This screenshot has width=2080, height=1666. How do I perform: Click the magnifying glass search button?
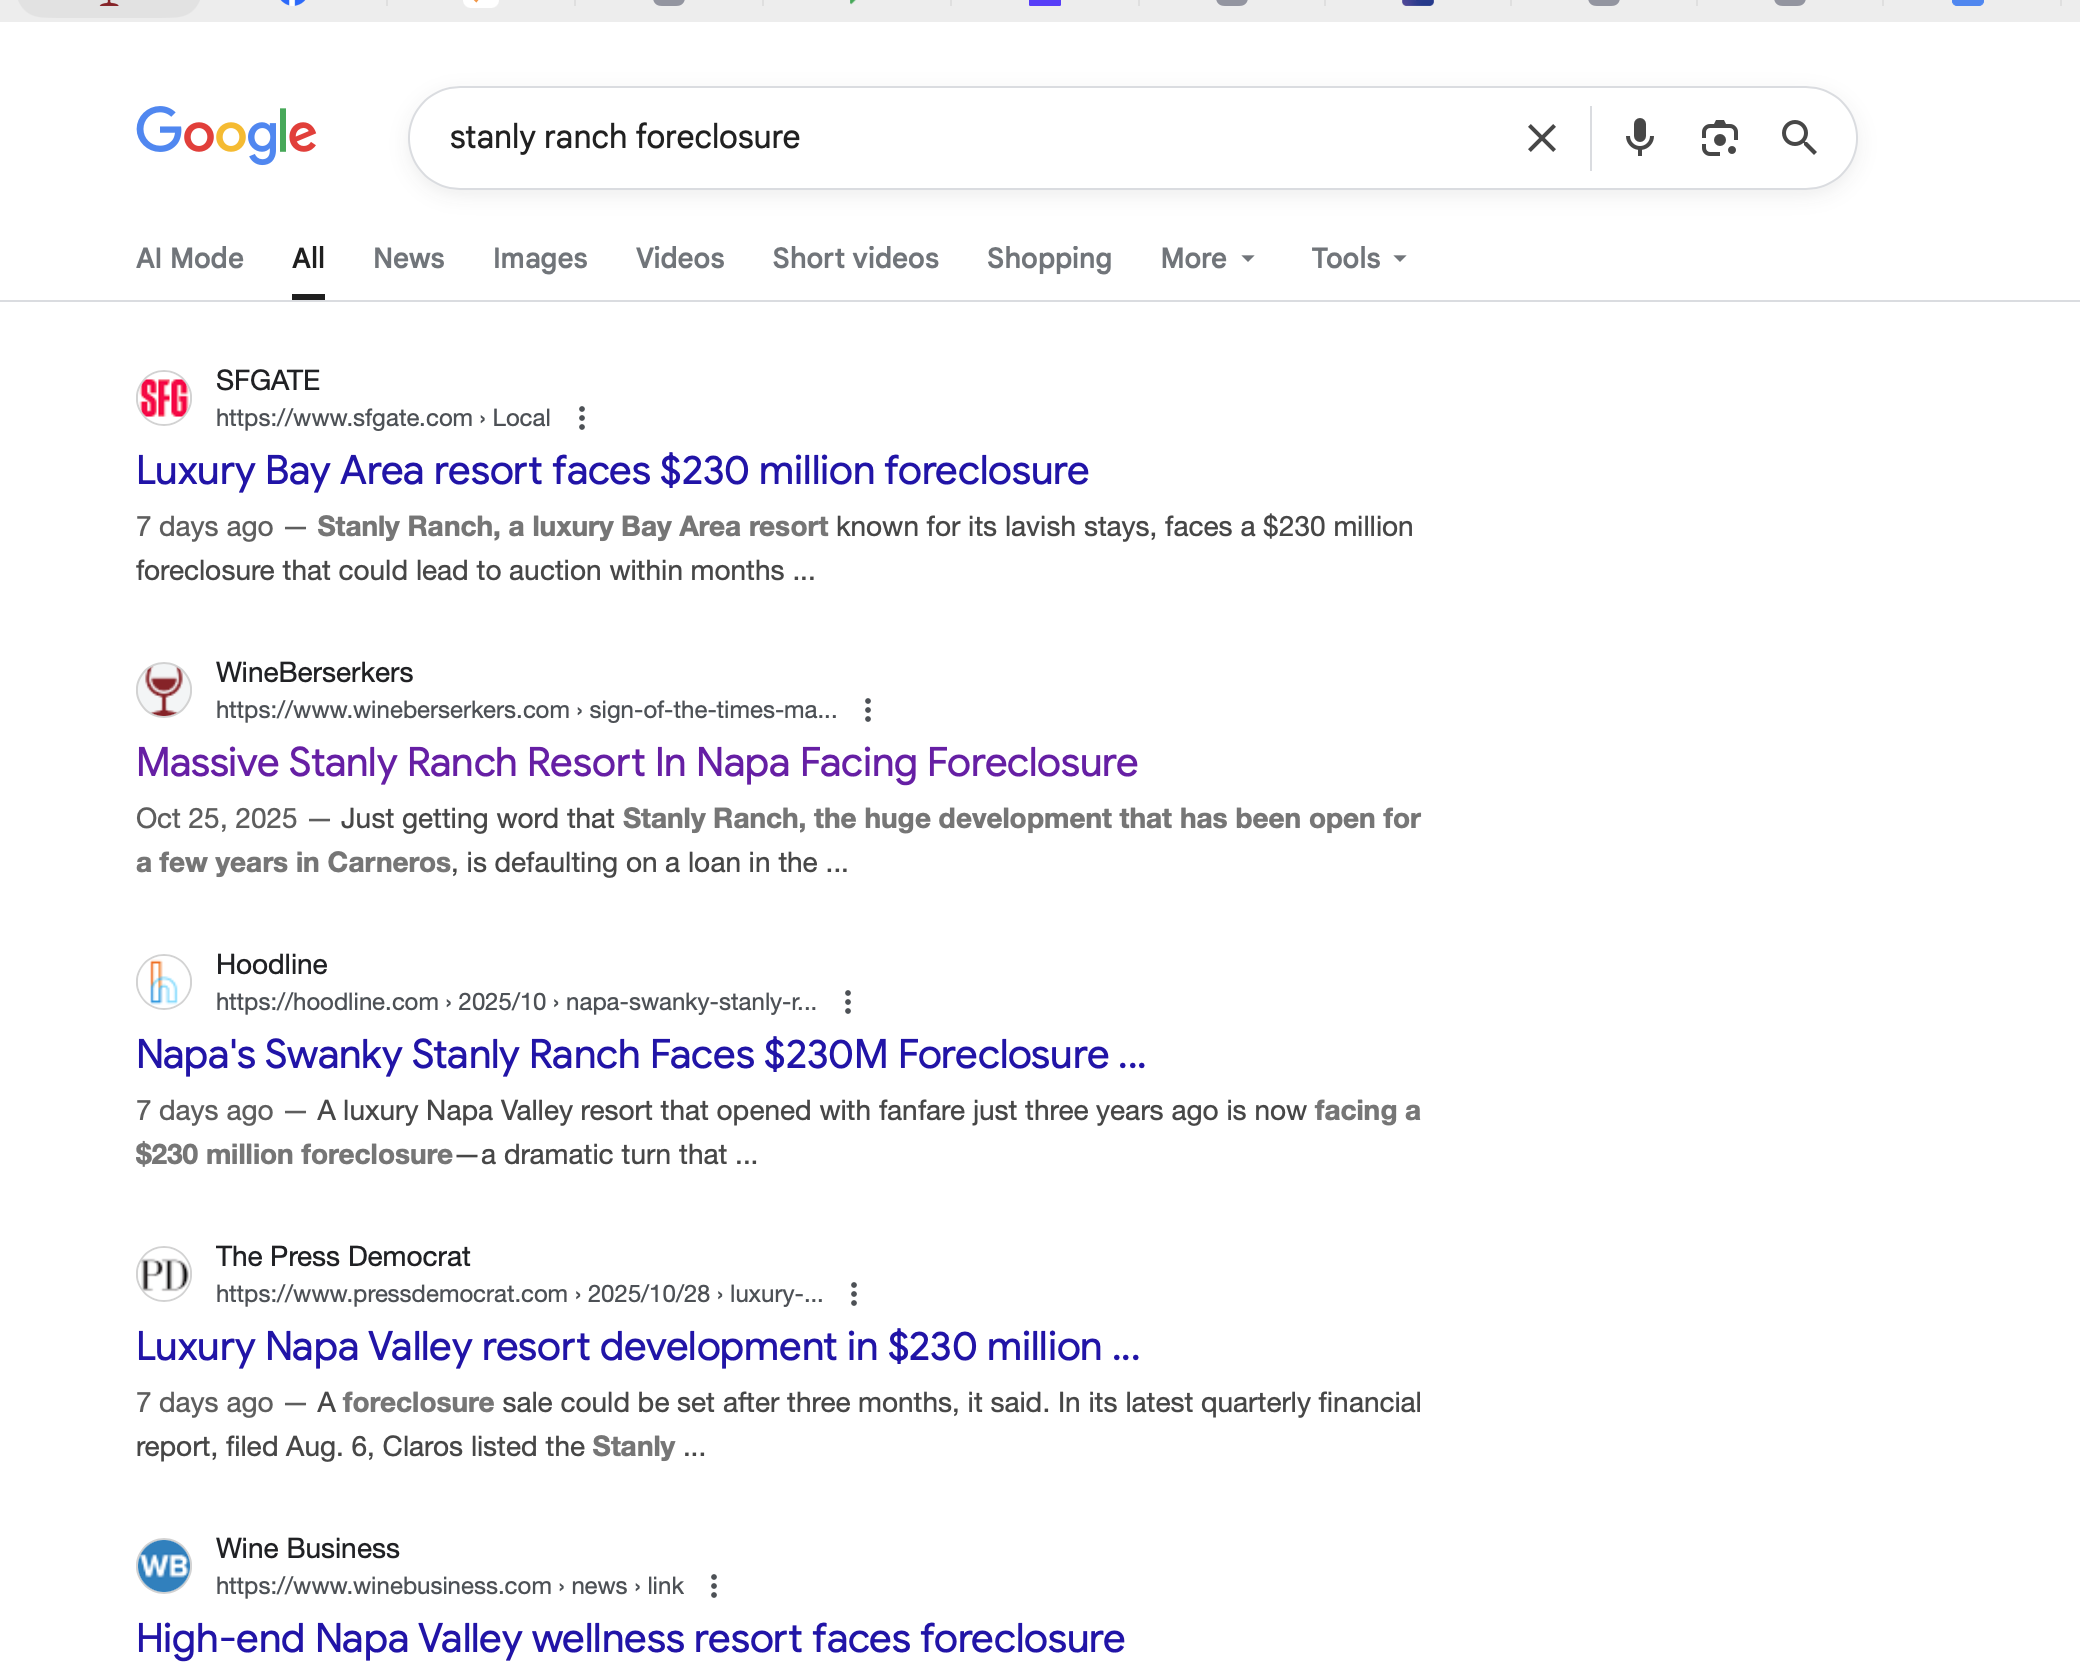coord(1798,138)
